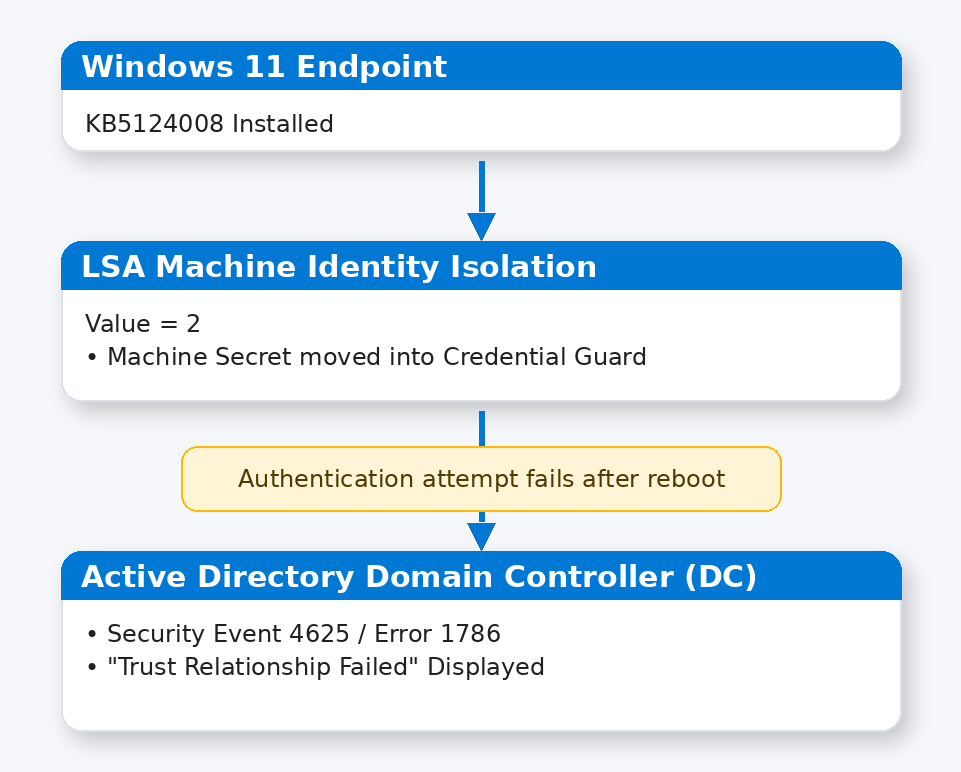Click the Authentication attempt fails after reboot label

pyautogui.click(x=481, y=479)
